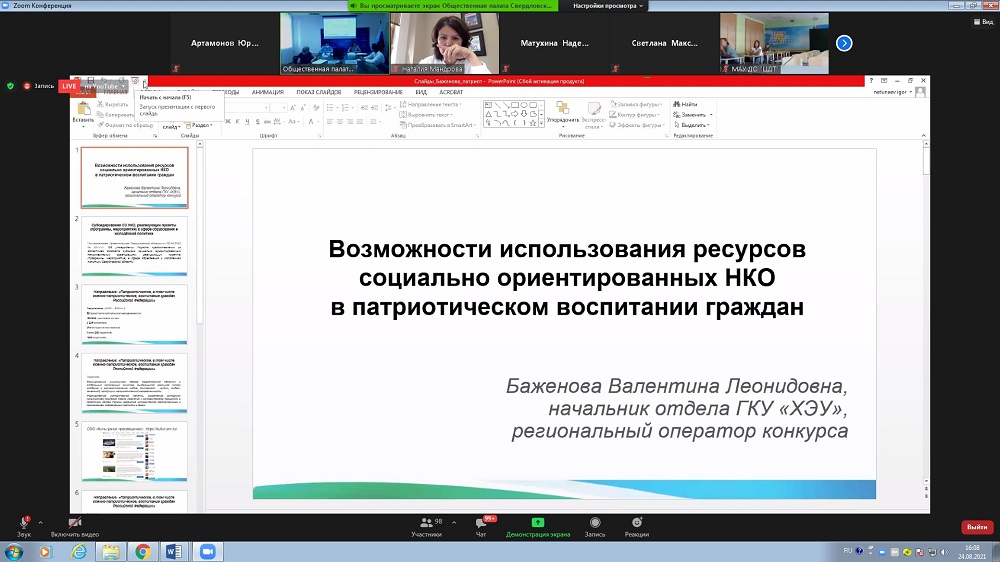Click Формат по образцу format painter
The width and height of the screenshot is (1000, 562).
click(126, 125)
